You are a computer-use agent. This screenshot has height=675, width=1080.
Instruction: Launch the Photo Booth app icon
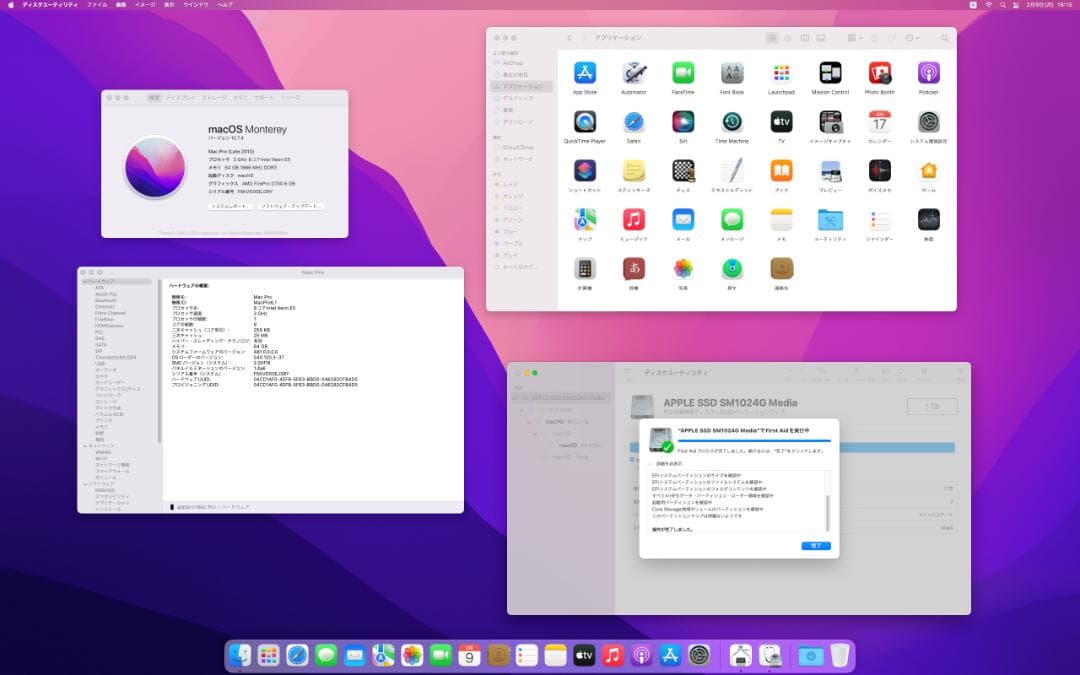coord(879,73)
